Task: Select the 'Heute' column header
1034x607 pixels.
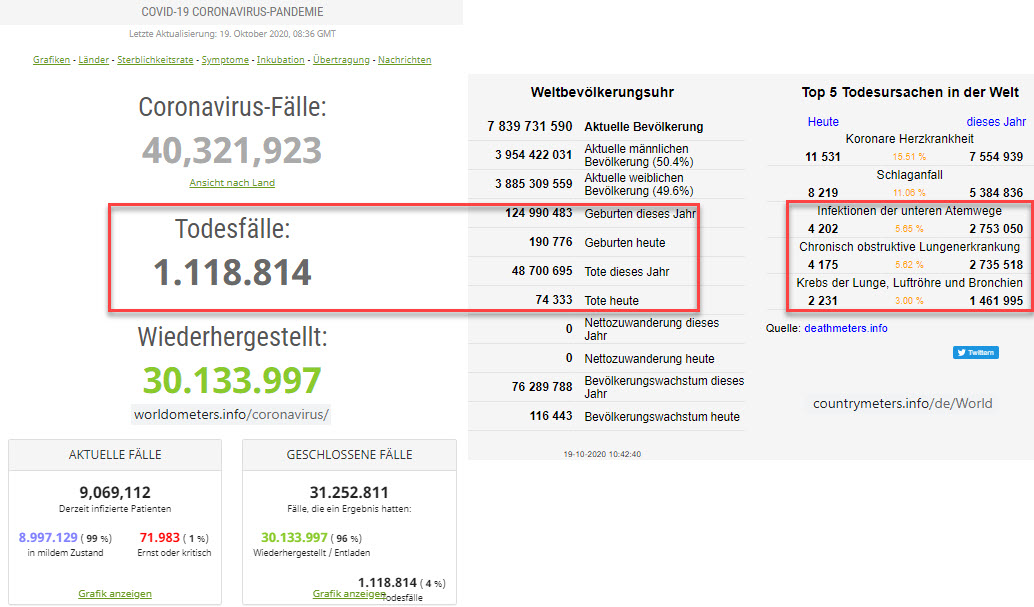Action: (x=823, y=122)
